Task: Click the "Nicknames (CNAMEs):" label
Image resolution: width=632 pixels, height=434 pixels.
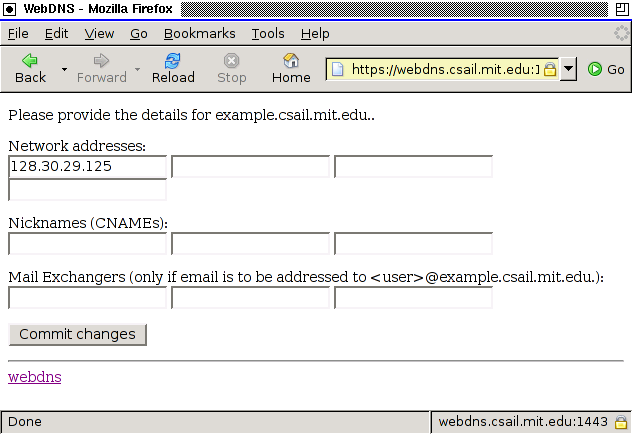Action: pos(88,223)
